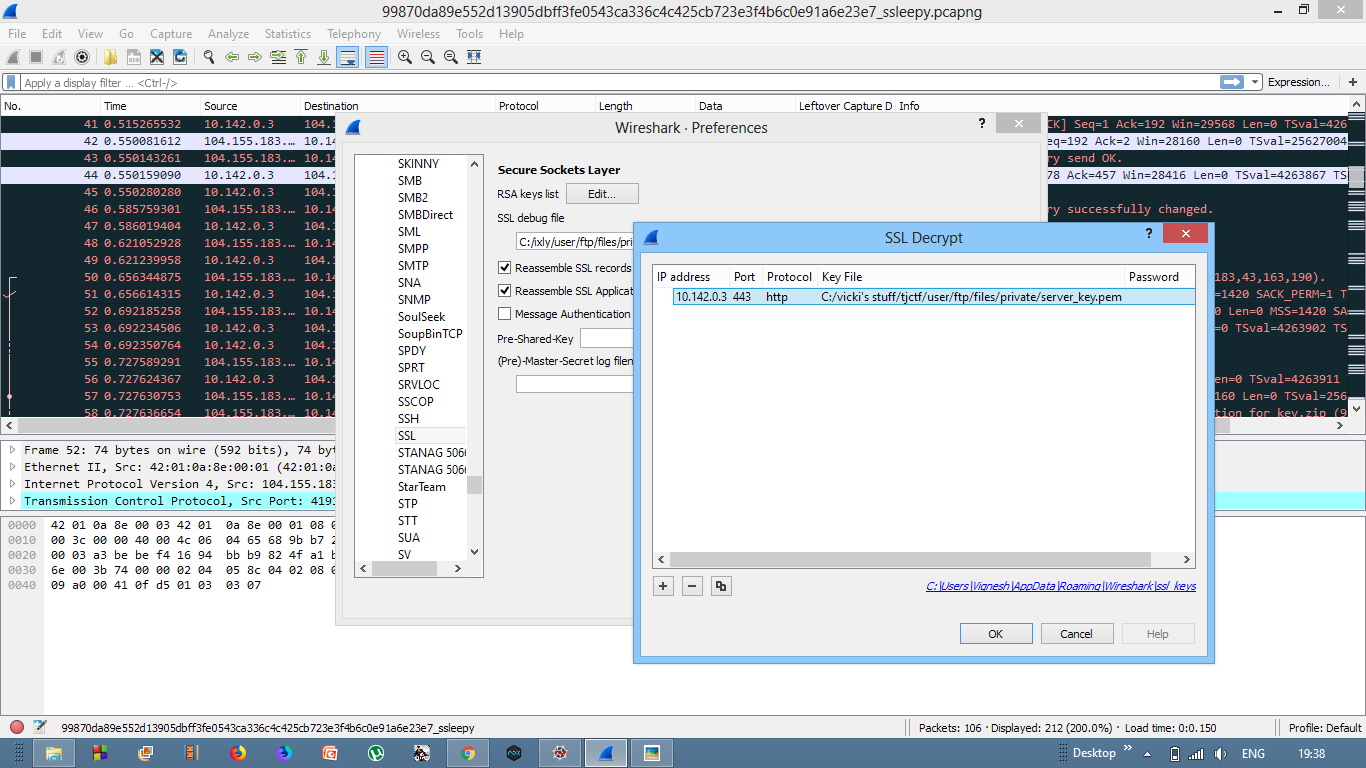Click SSL Decrypt help question mark
The height and width of the screenshot is (768, 1366).
1148,233
